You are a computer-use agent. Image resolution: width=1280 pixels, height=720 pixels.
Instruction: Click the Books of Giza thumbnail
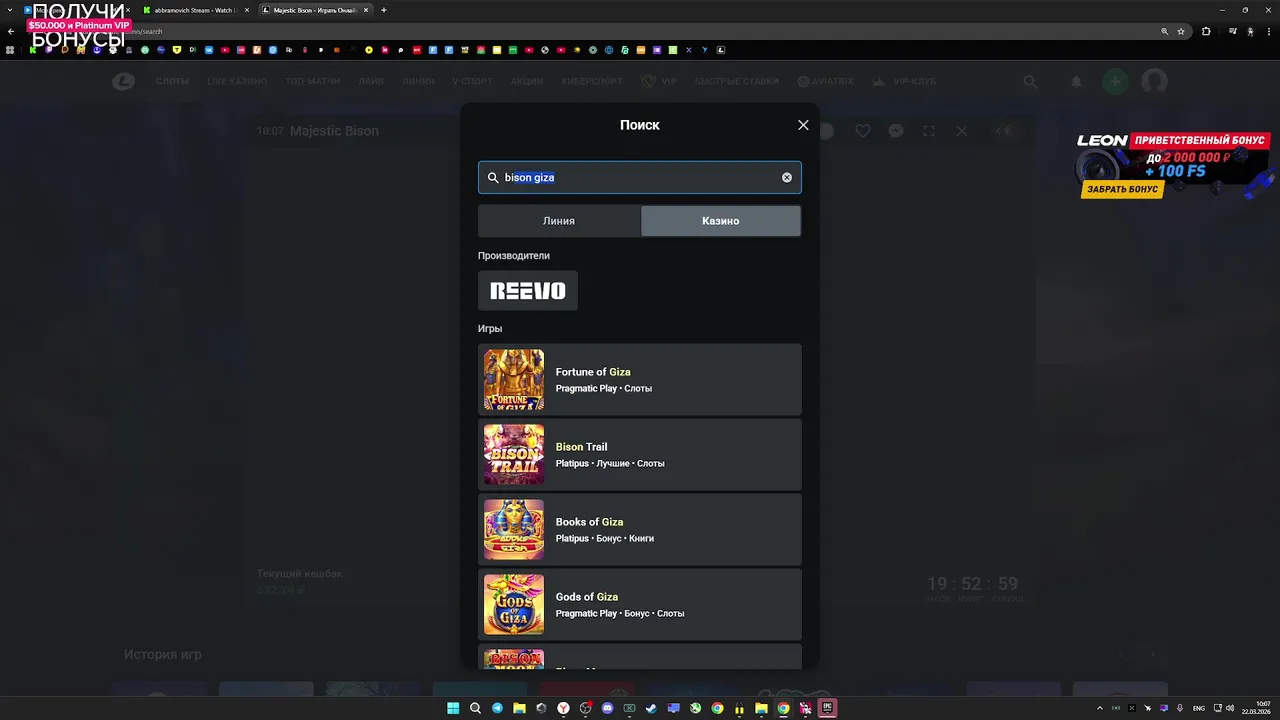tap(514, 530)
